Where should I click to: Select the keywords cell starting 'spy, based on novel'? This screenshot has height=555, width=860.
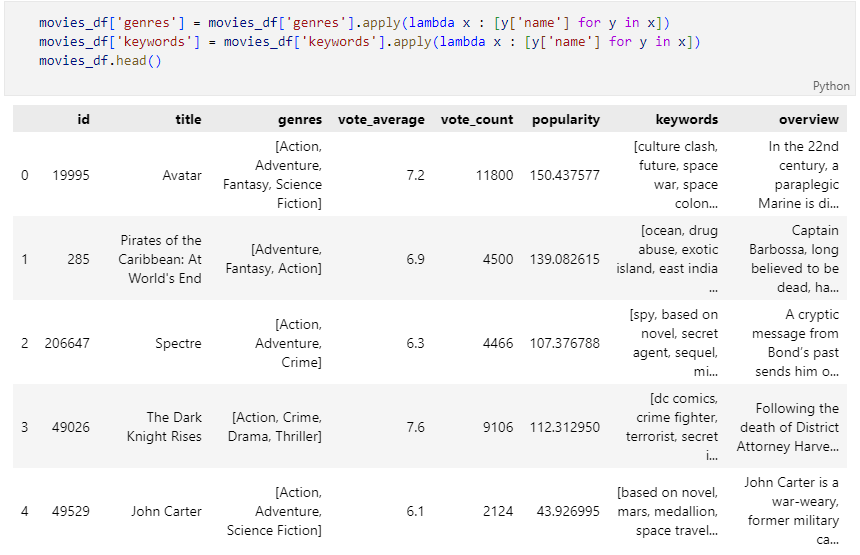pyautogui.click(x=674, y=343)
